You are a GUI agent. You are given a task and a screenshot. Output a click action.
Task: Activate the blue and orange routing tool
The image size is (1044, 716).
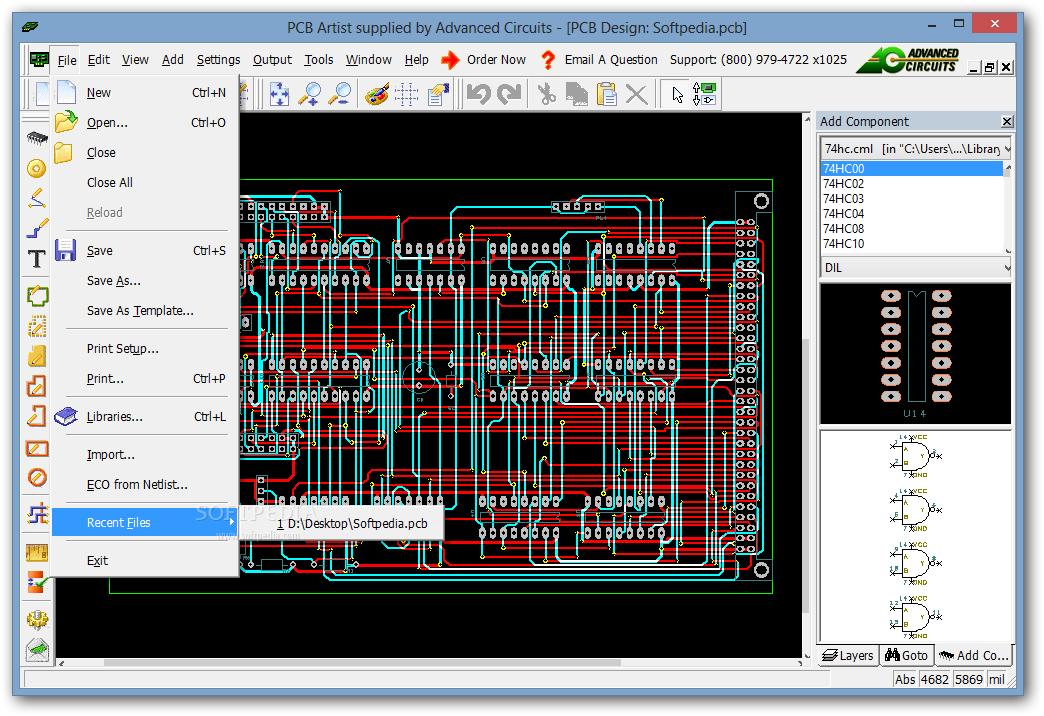[37, 514]
